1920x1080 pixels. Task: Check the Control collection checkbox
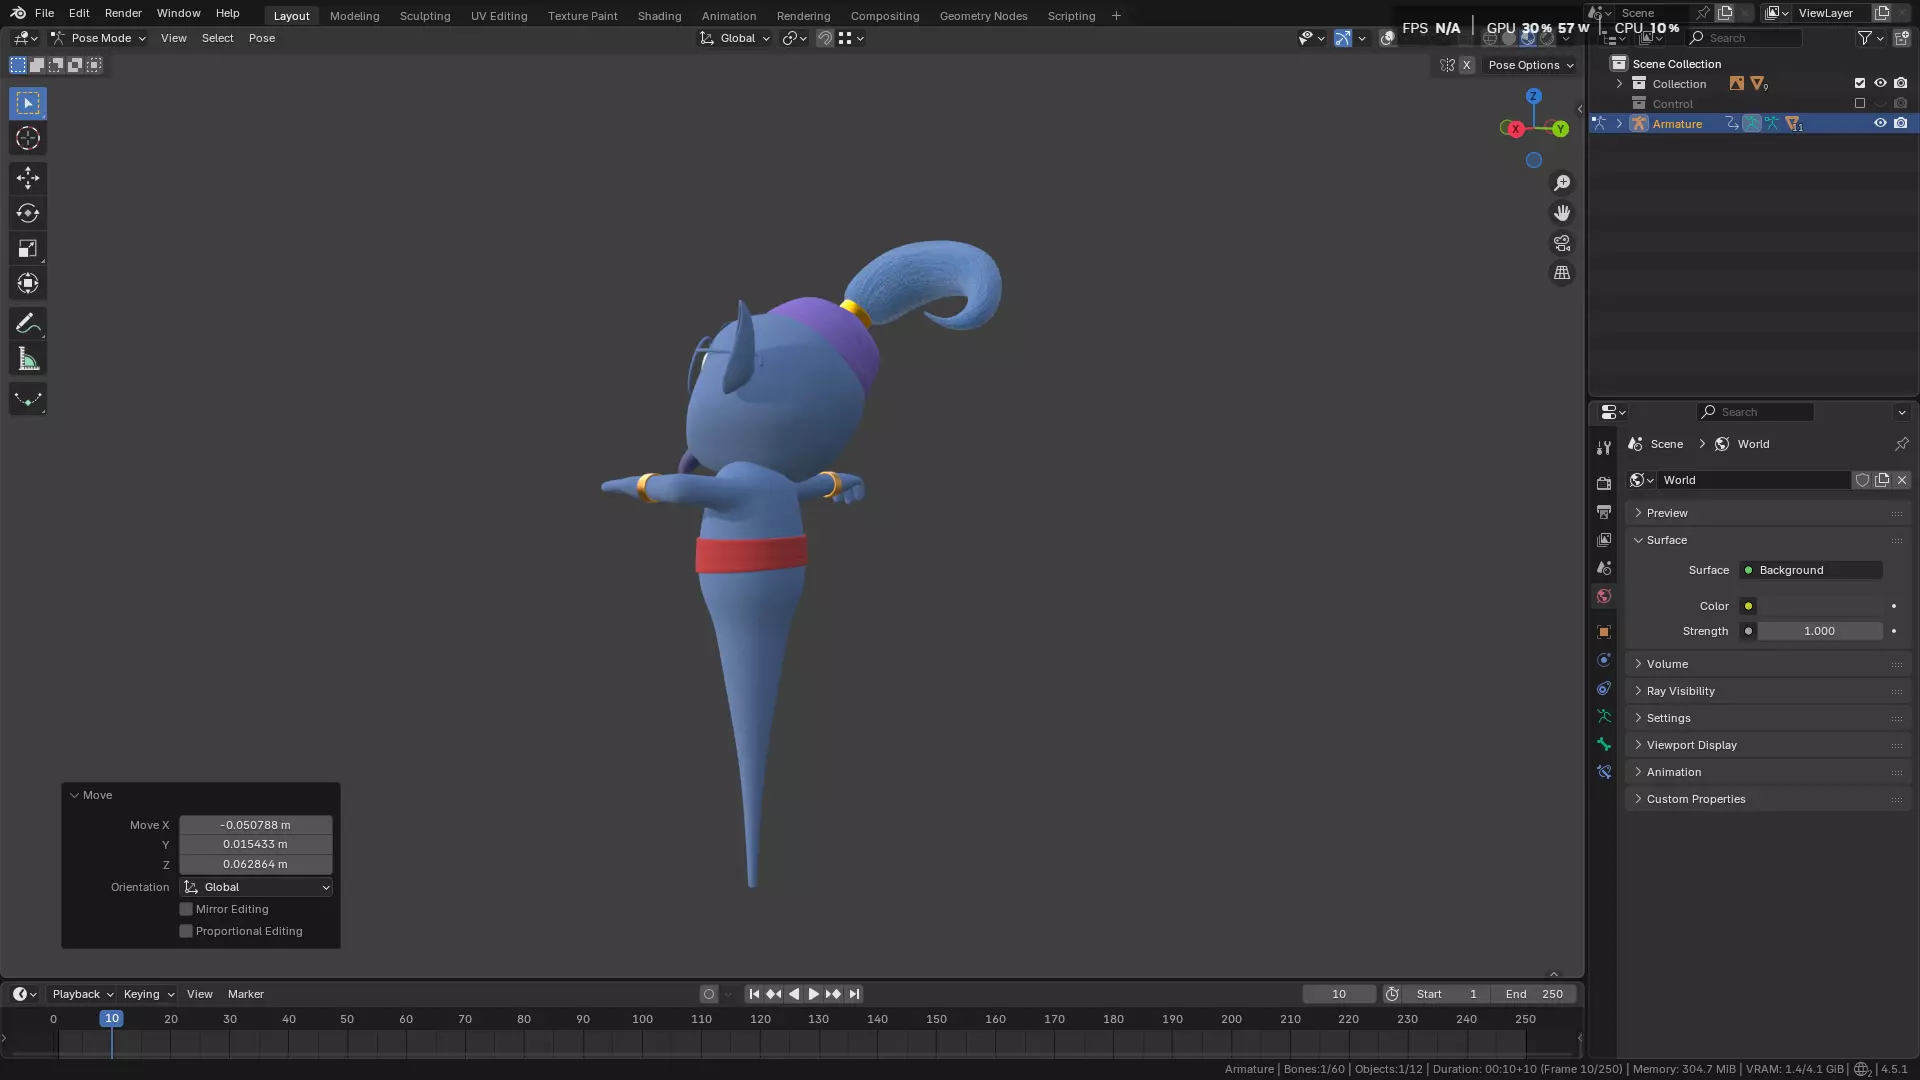(x=1860, y=104)
